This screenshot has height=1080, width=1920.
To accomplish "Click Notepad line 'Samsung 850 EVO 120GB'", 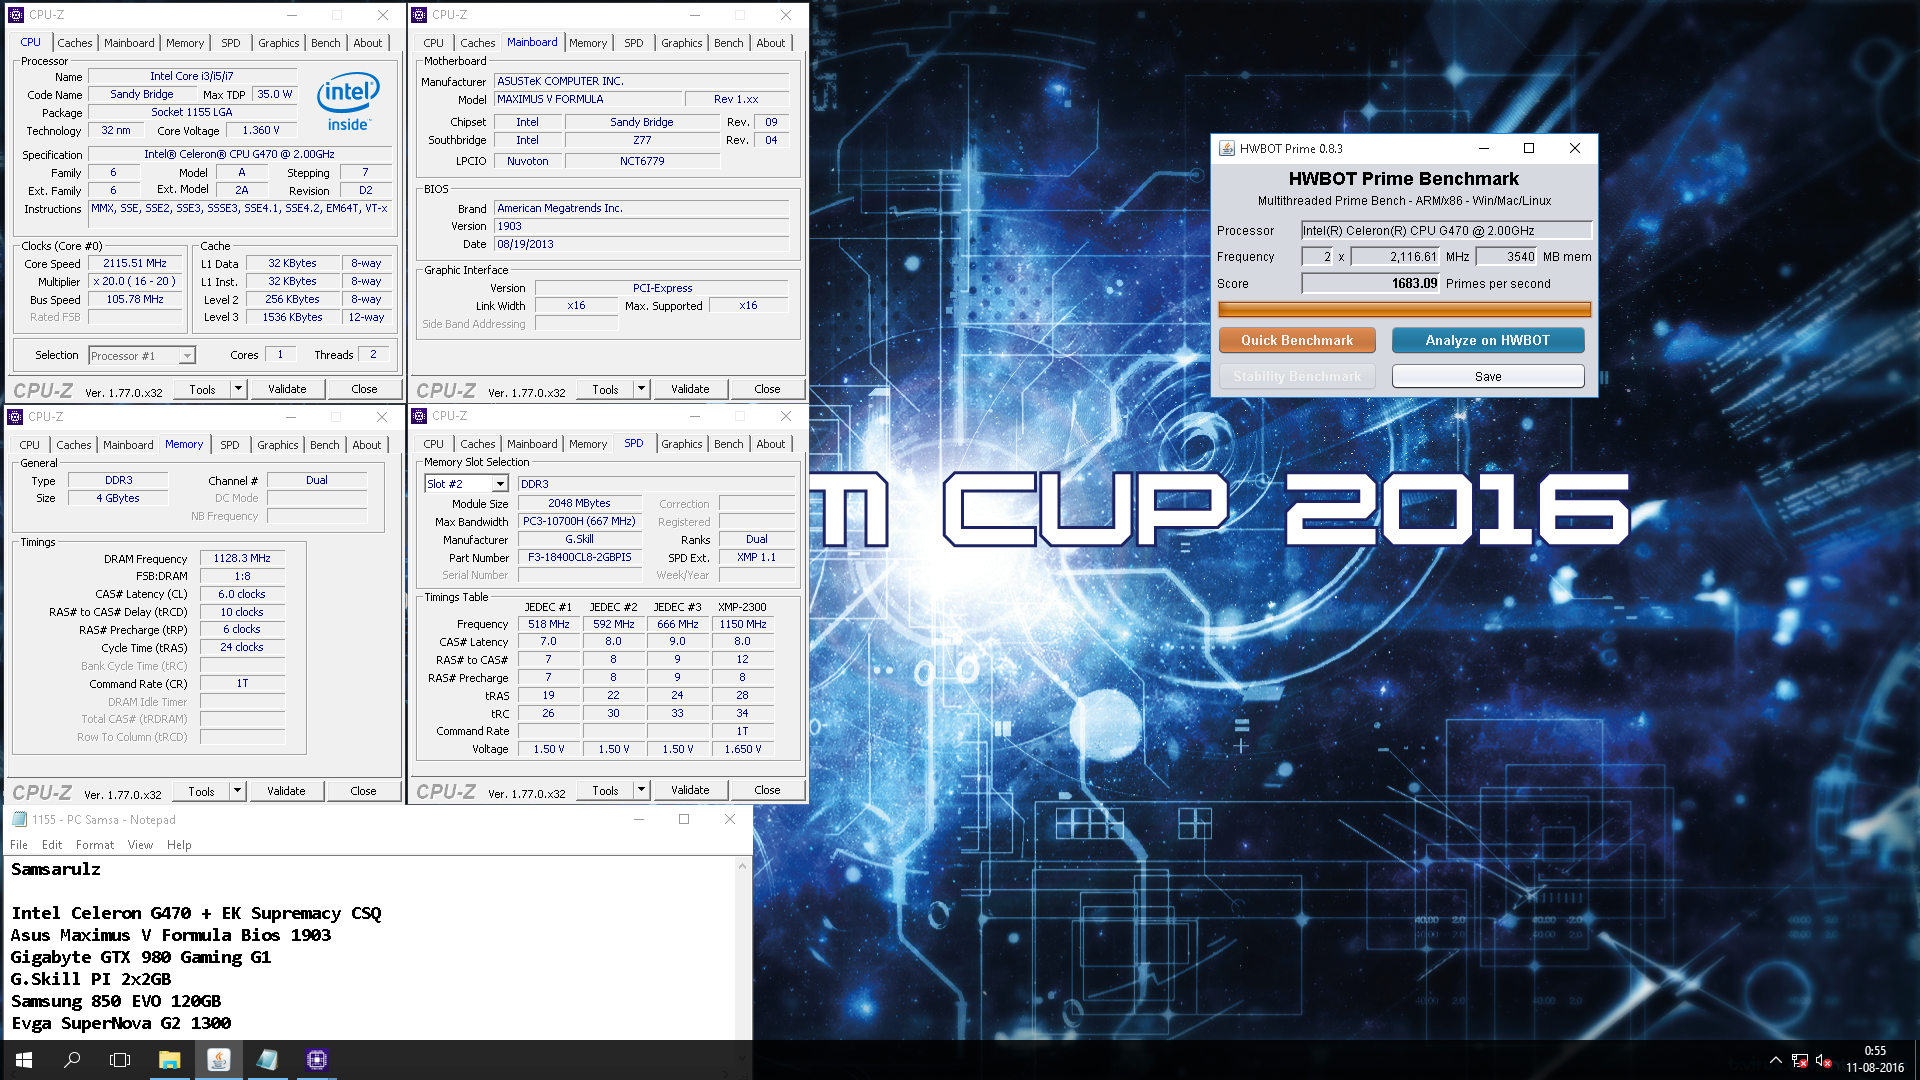I will [116, 1002].
